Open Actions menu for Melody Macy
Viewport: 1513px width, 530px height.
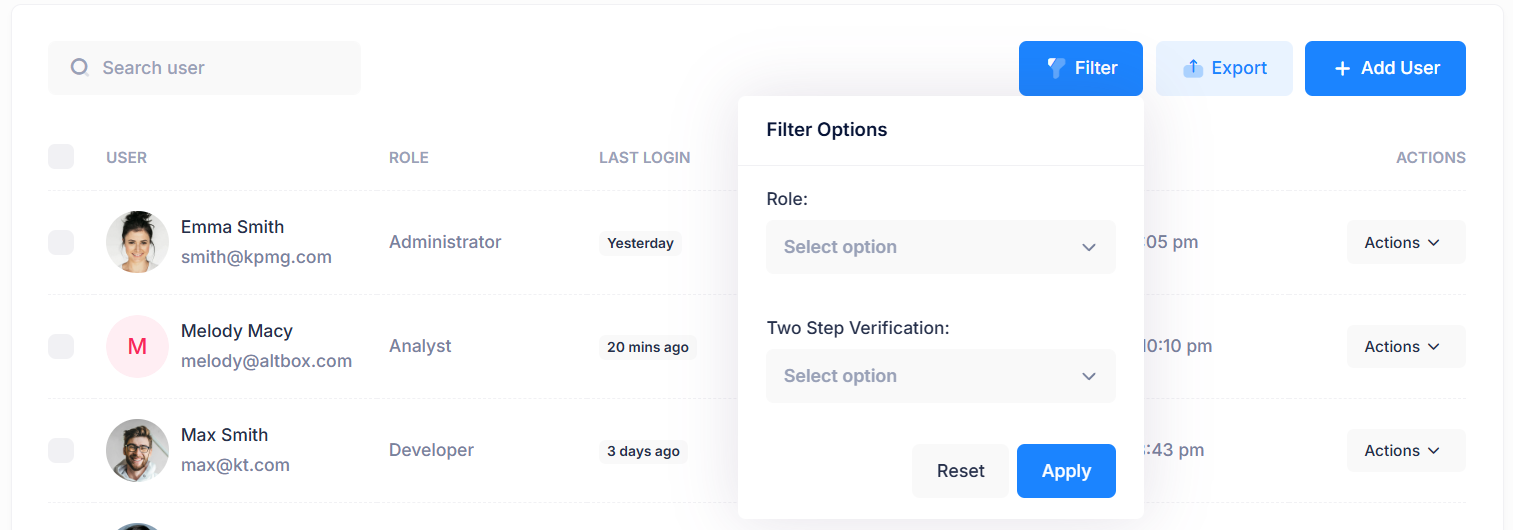[x=1406, y=346]
